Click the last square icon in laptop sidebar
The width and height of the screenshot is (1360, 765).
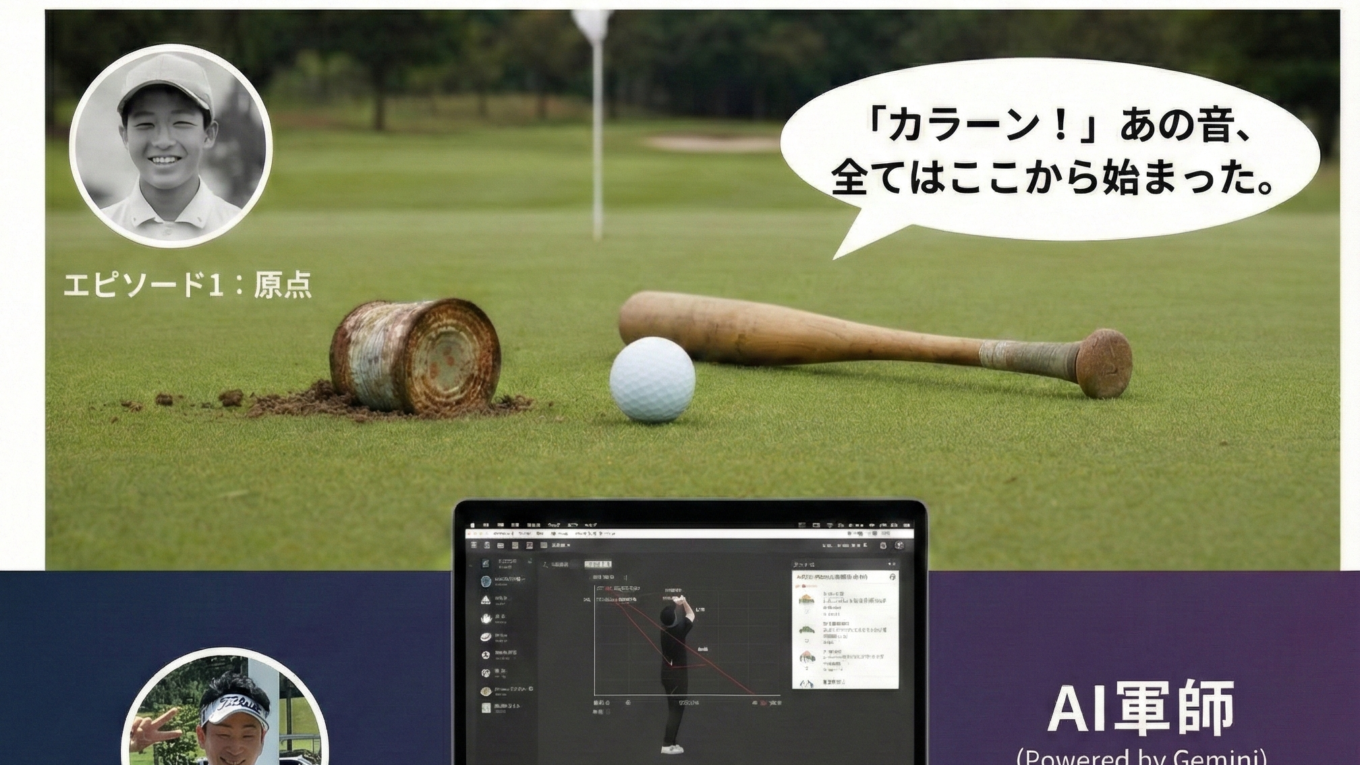click(x=486, y=707)
